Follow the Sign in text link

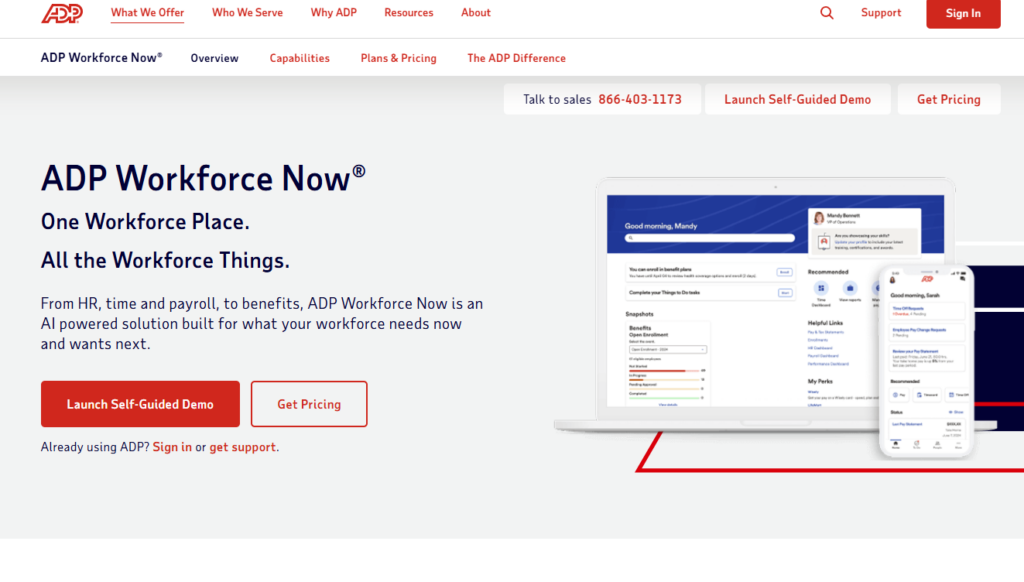172,447
